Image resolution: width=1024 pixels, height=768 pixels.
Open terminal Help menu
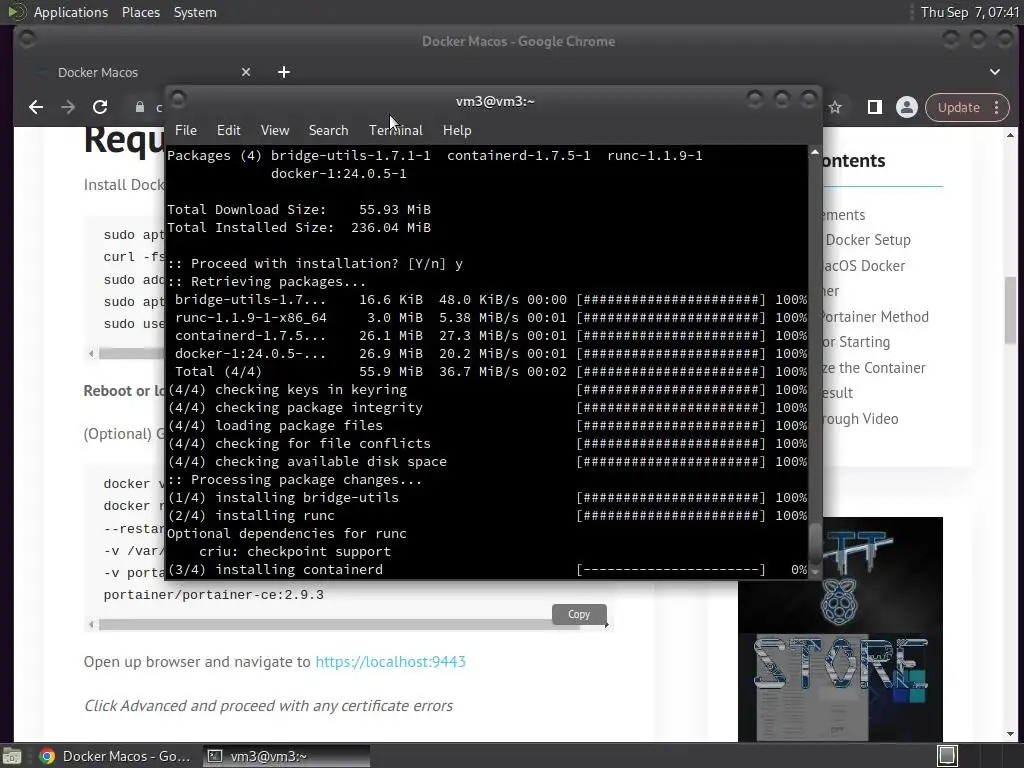(x=457, y=130)
